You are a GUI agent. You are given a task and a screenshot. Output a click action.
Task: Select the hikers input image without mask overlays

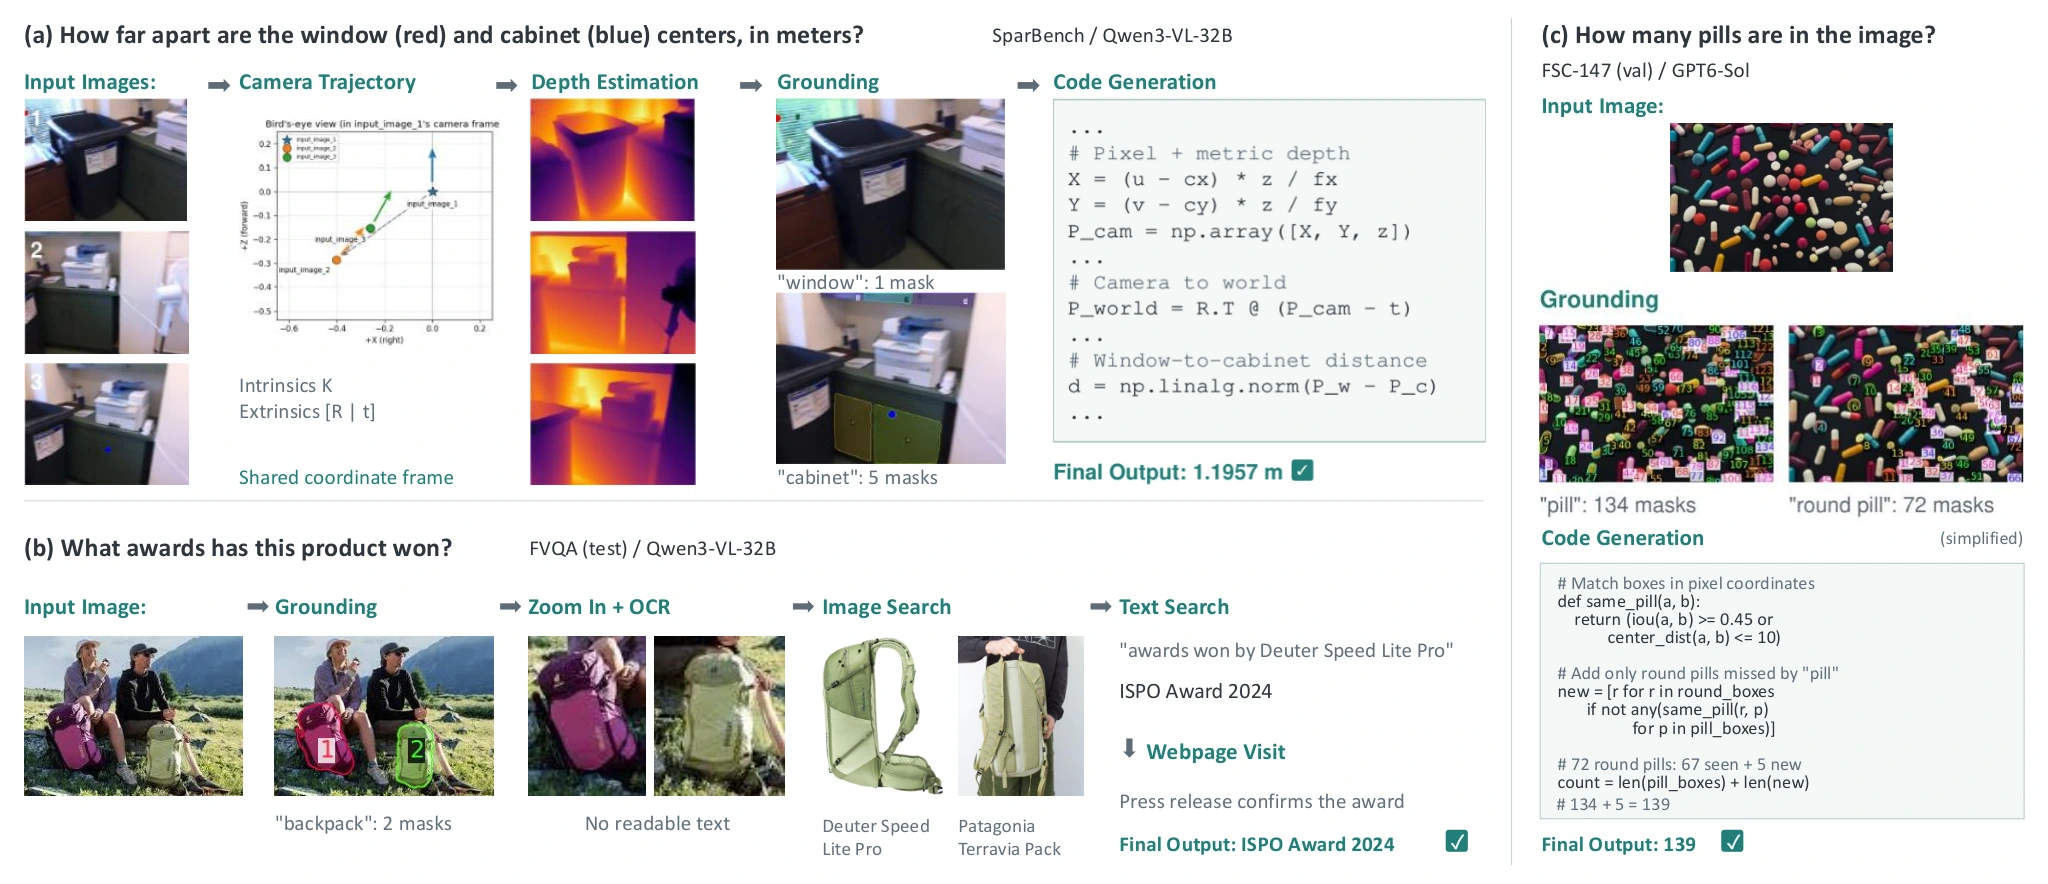pyautogui.click(x=133, y=716)
